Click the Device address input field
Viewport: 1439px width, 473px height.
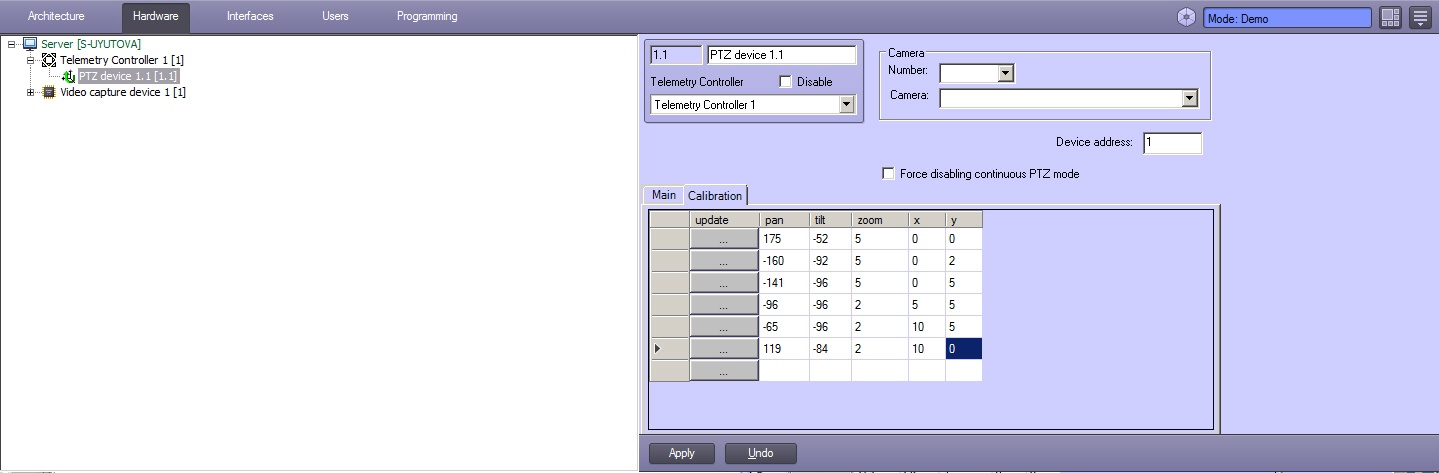tap(1171, 143)
